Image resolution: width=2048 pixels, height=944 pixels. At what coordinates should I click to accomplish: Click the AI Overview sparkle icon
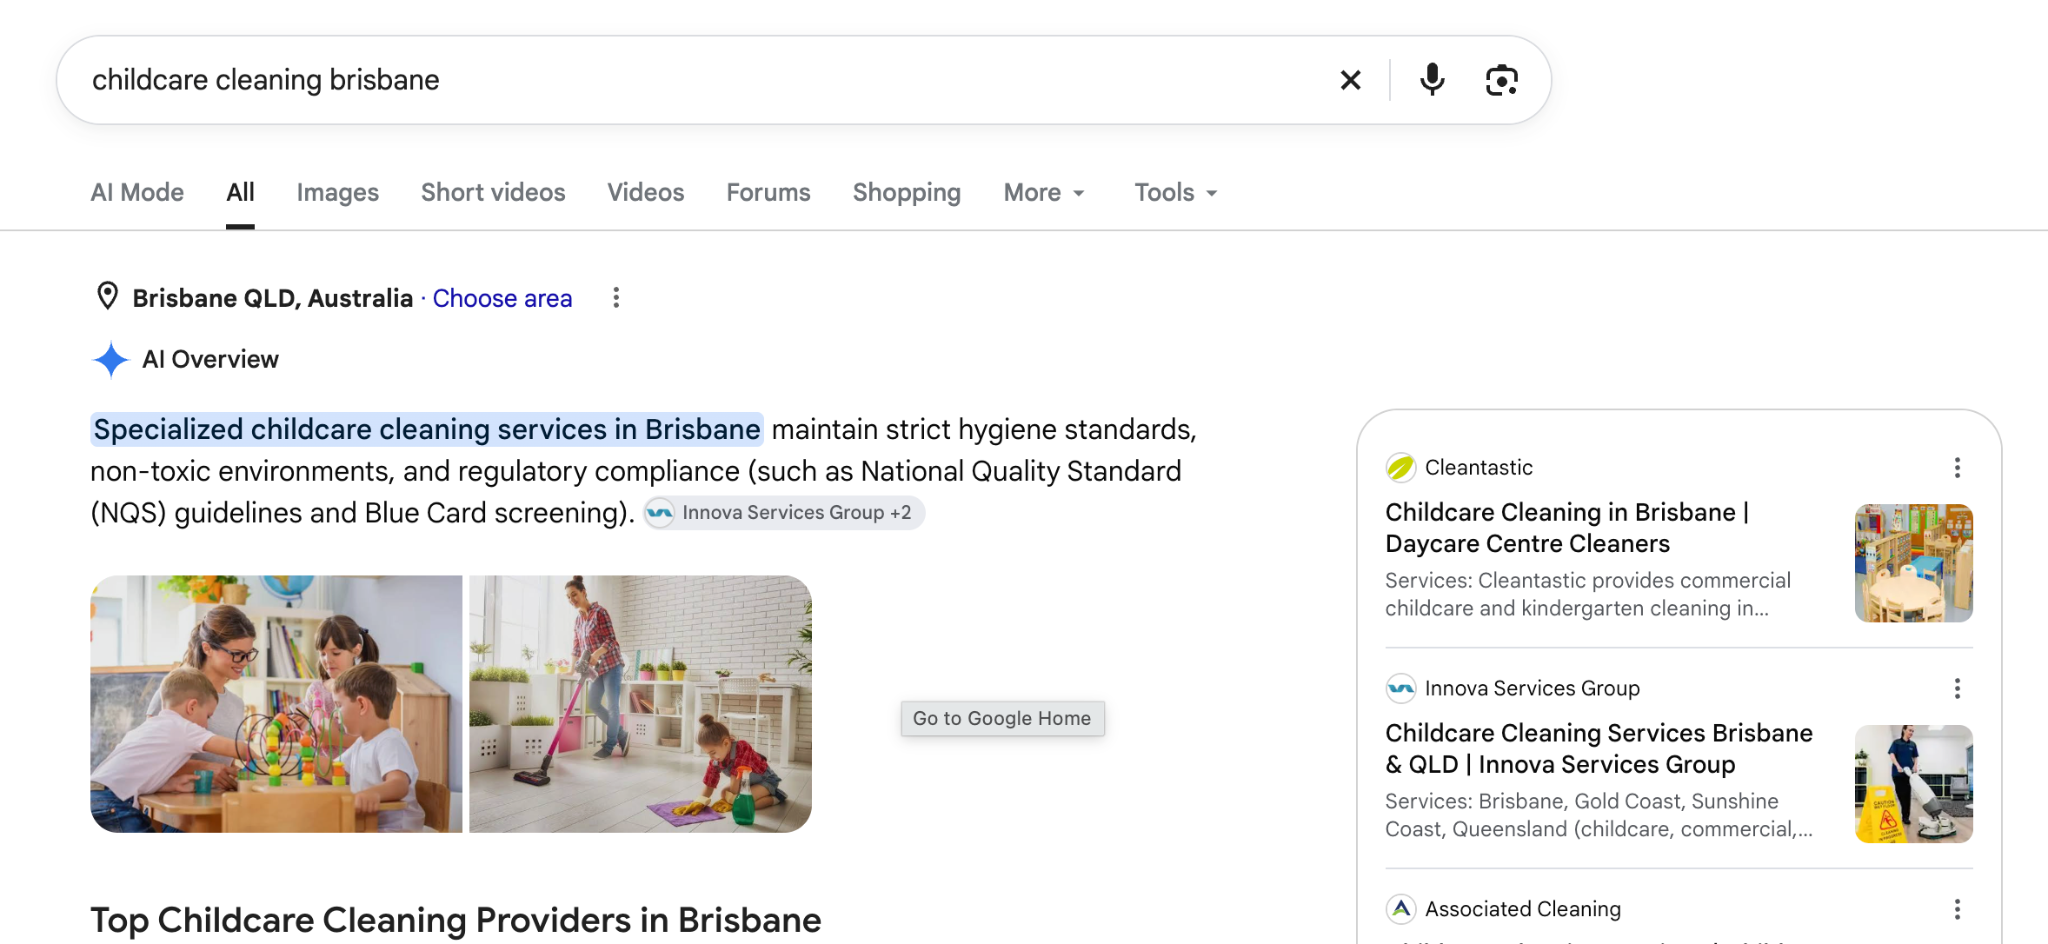coord(111,360)
